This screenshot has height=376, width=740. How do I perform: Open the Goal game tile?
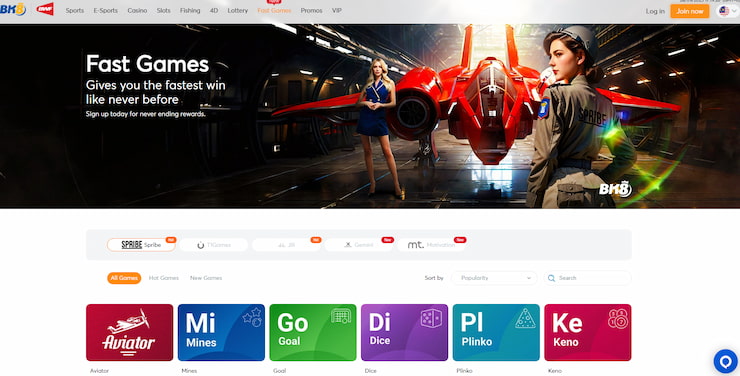coord(313,333)
